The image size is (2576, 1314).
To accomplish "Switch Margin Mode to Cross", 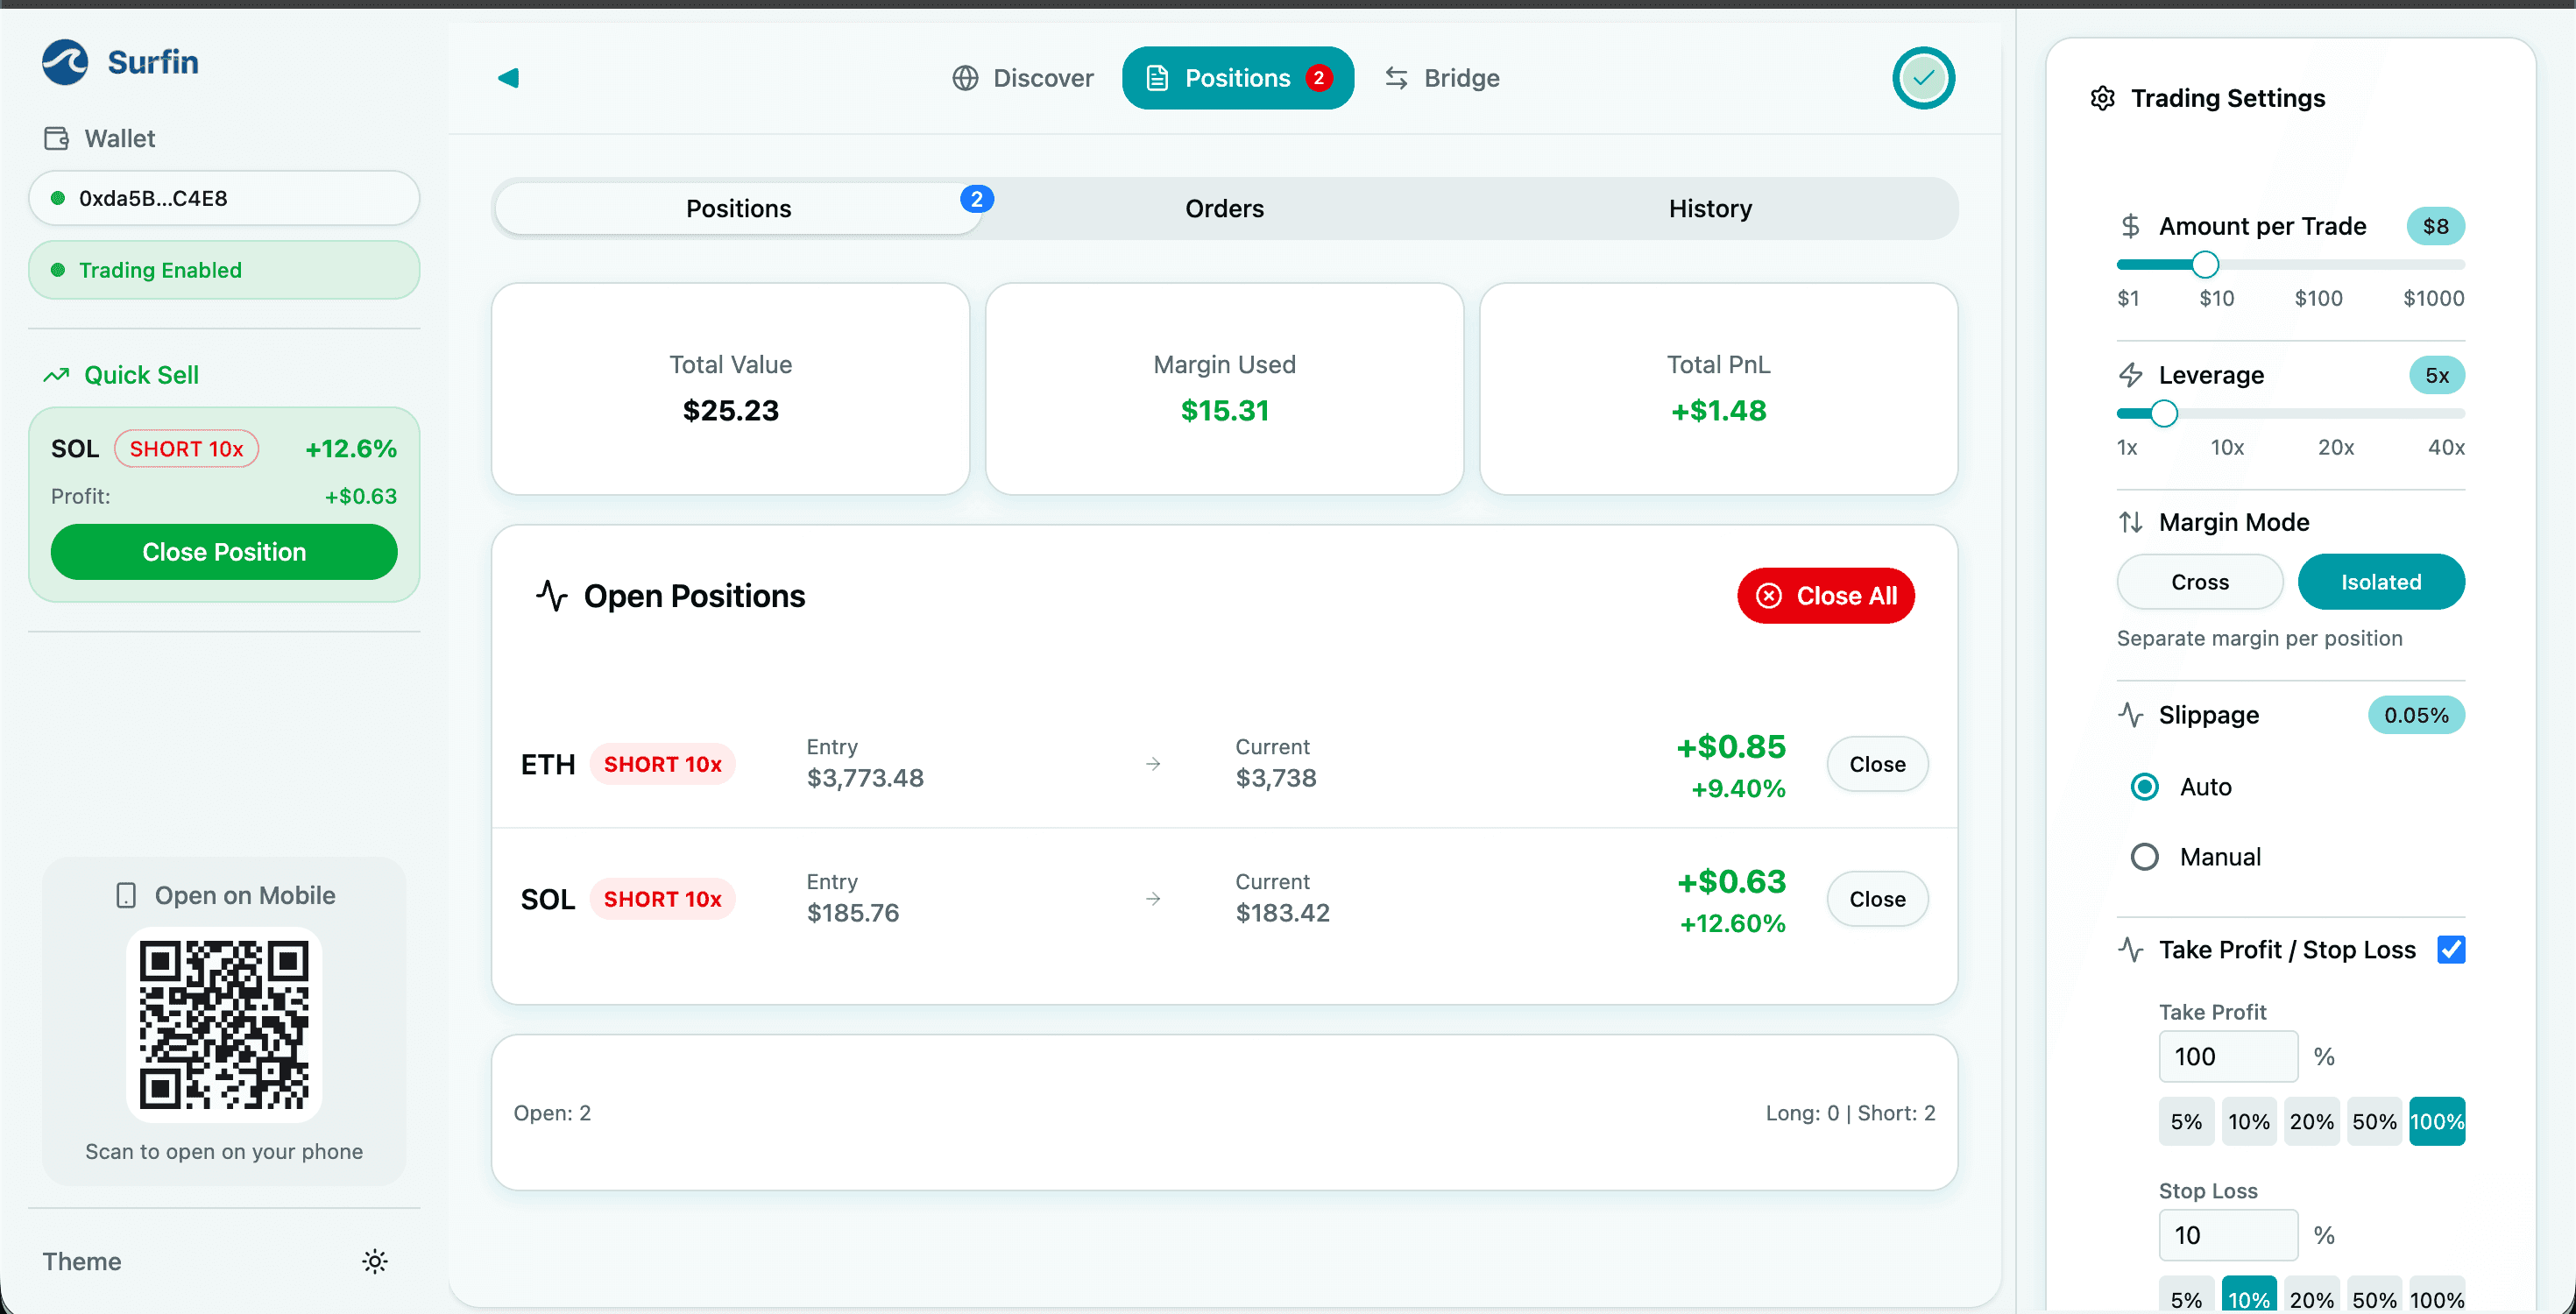I will (2199, 582).
